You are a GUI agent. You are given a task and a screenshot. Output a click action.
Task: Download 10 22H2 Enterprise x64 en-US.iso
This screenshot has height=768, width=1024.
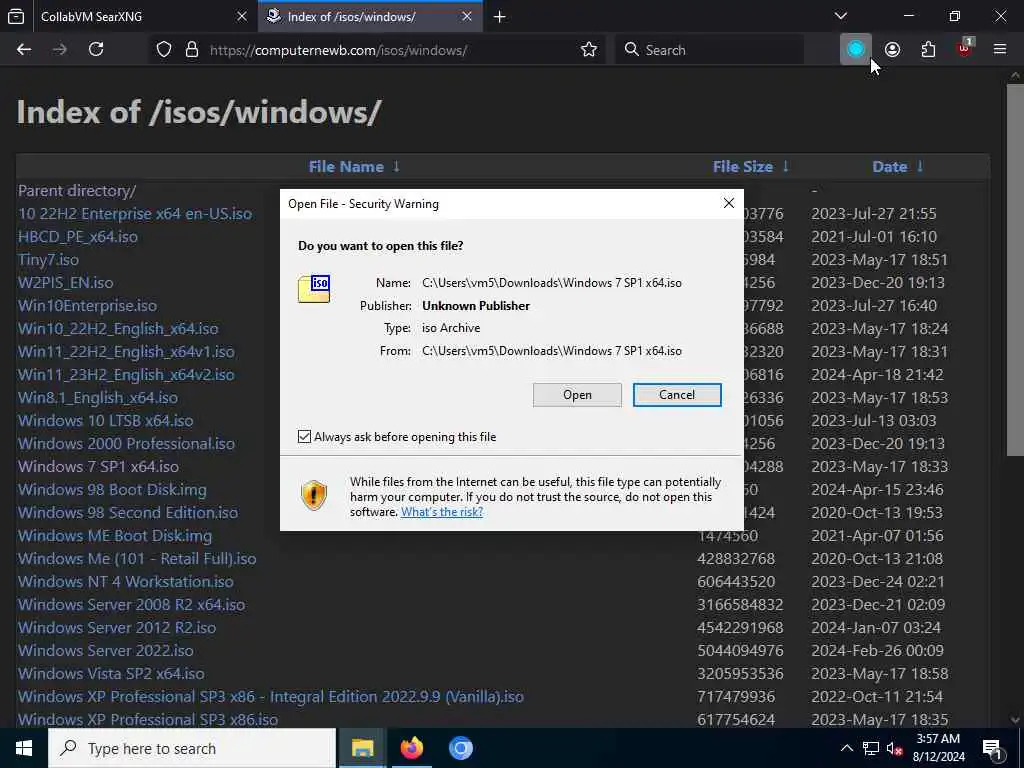pyautogui.click(x=135, y=214)
